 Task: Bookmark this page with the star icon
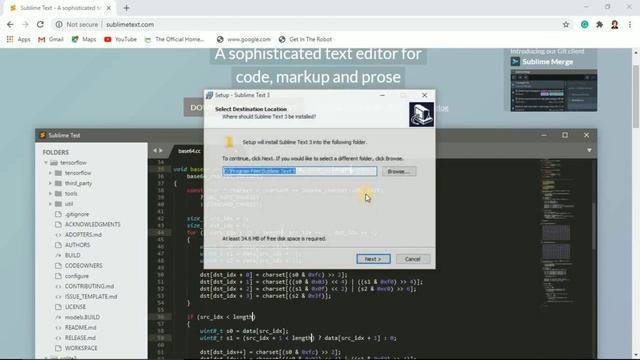pos(566,24)
